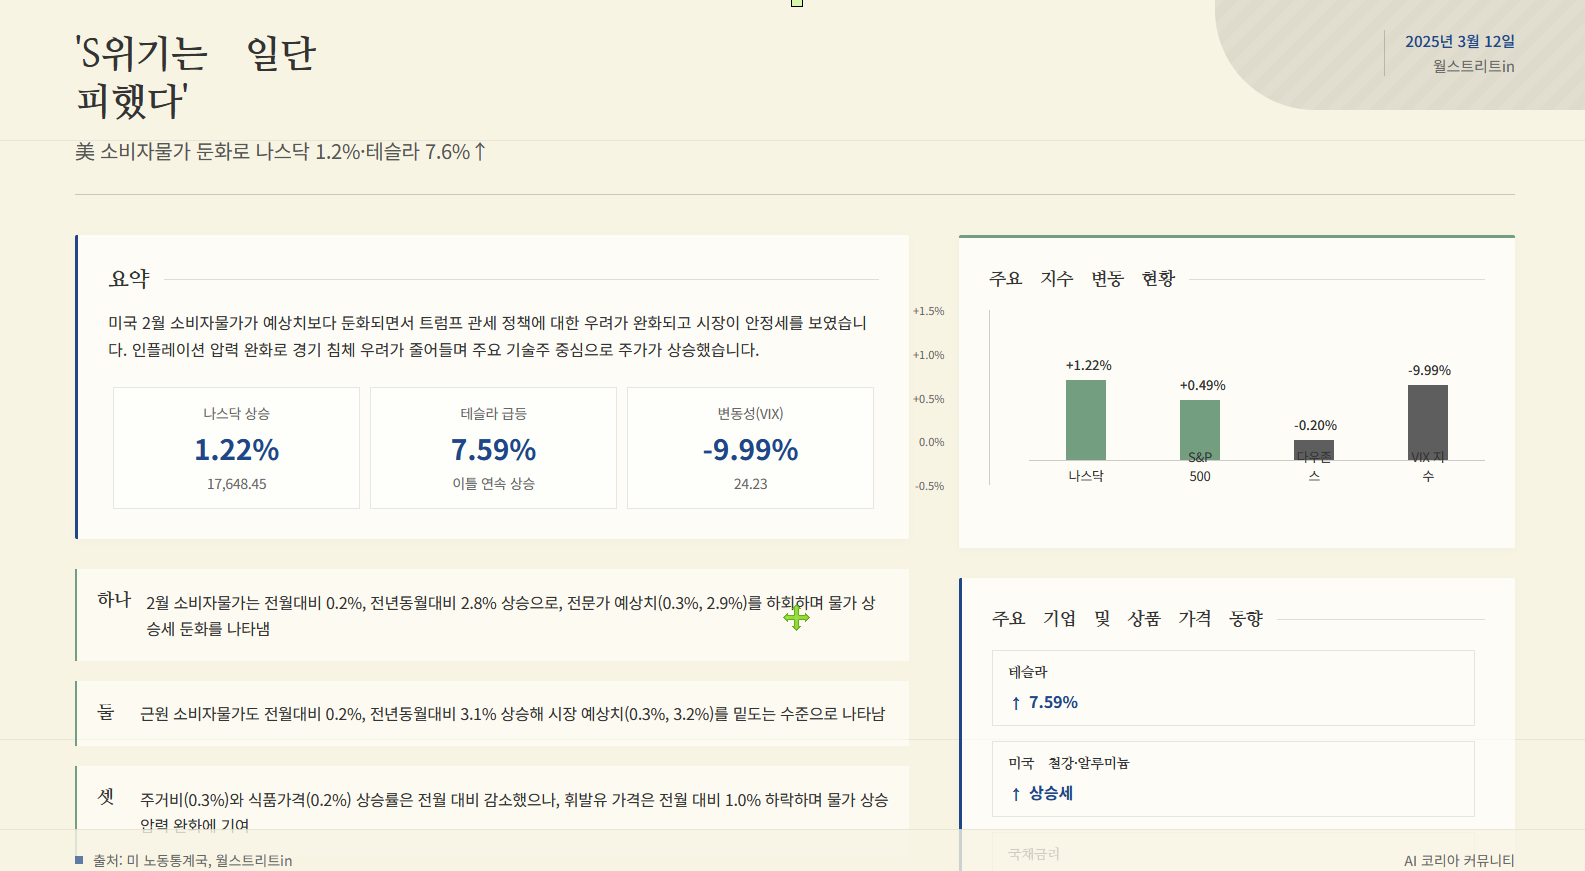This screenshot has width=1585, height=871.
Task: Click the 24.23 VIX value
Action: (x=750, y=484)
